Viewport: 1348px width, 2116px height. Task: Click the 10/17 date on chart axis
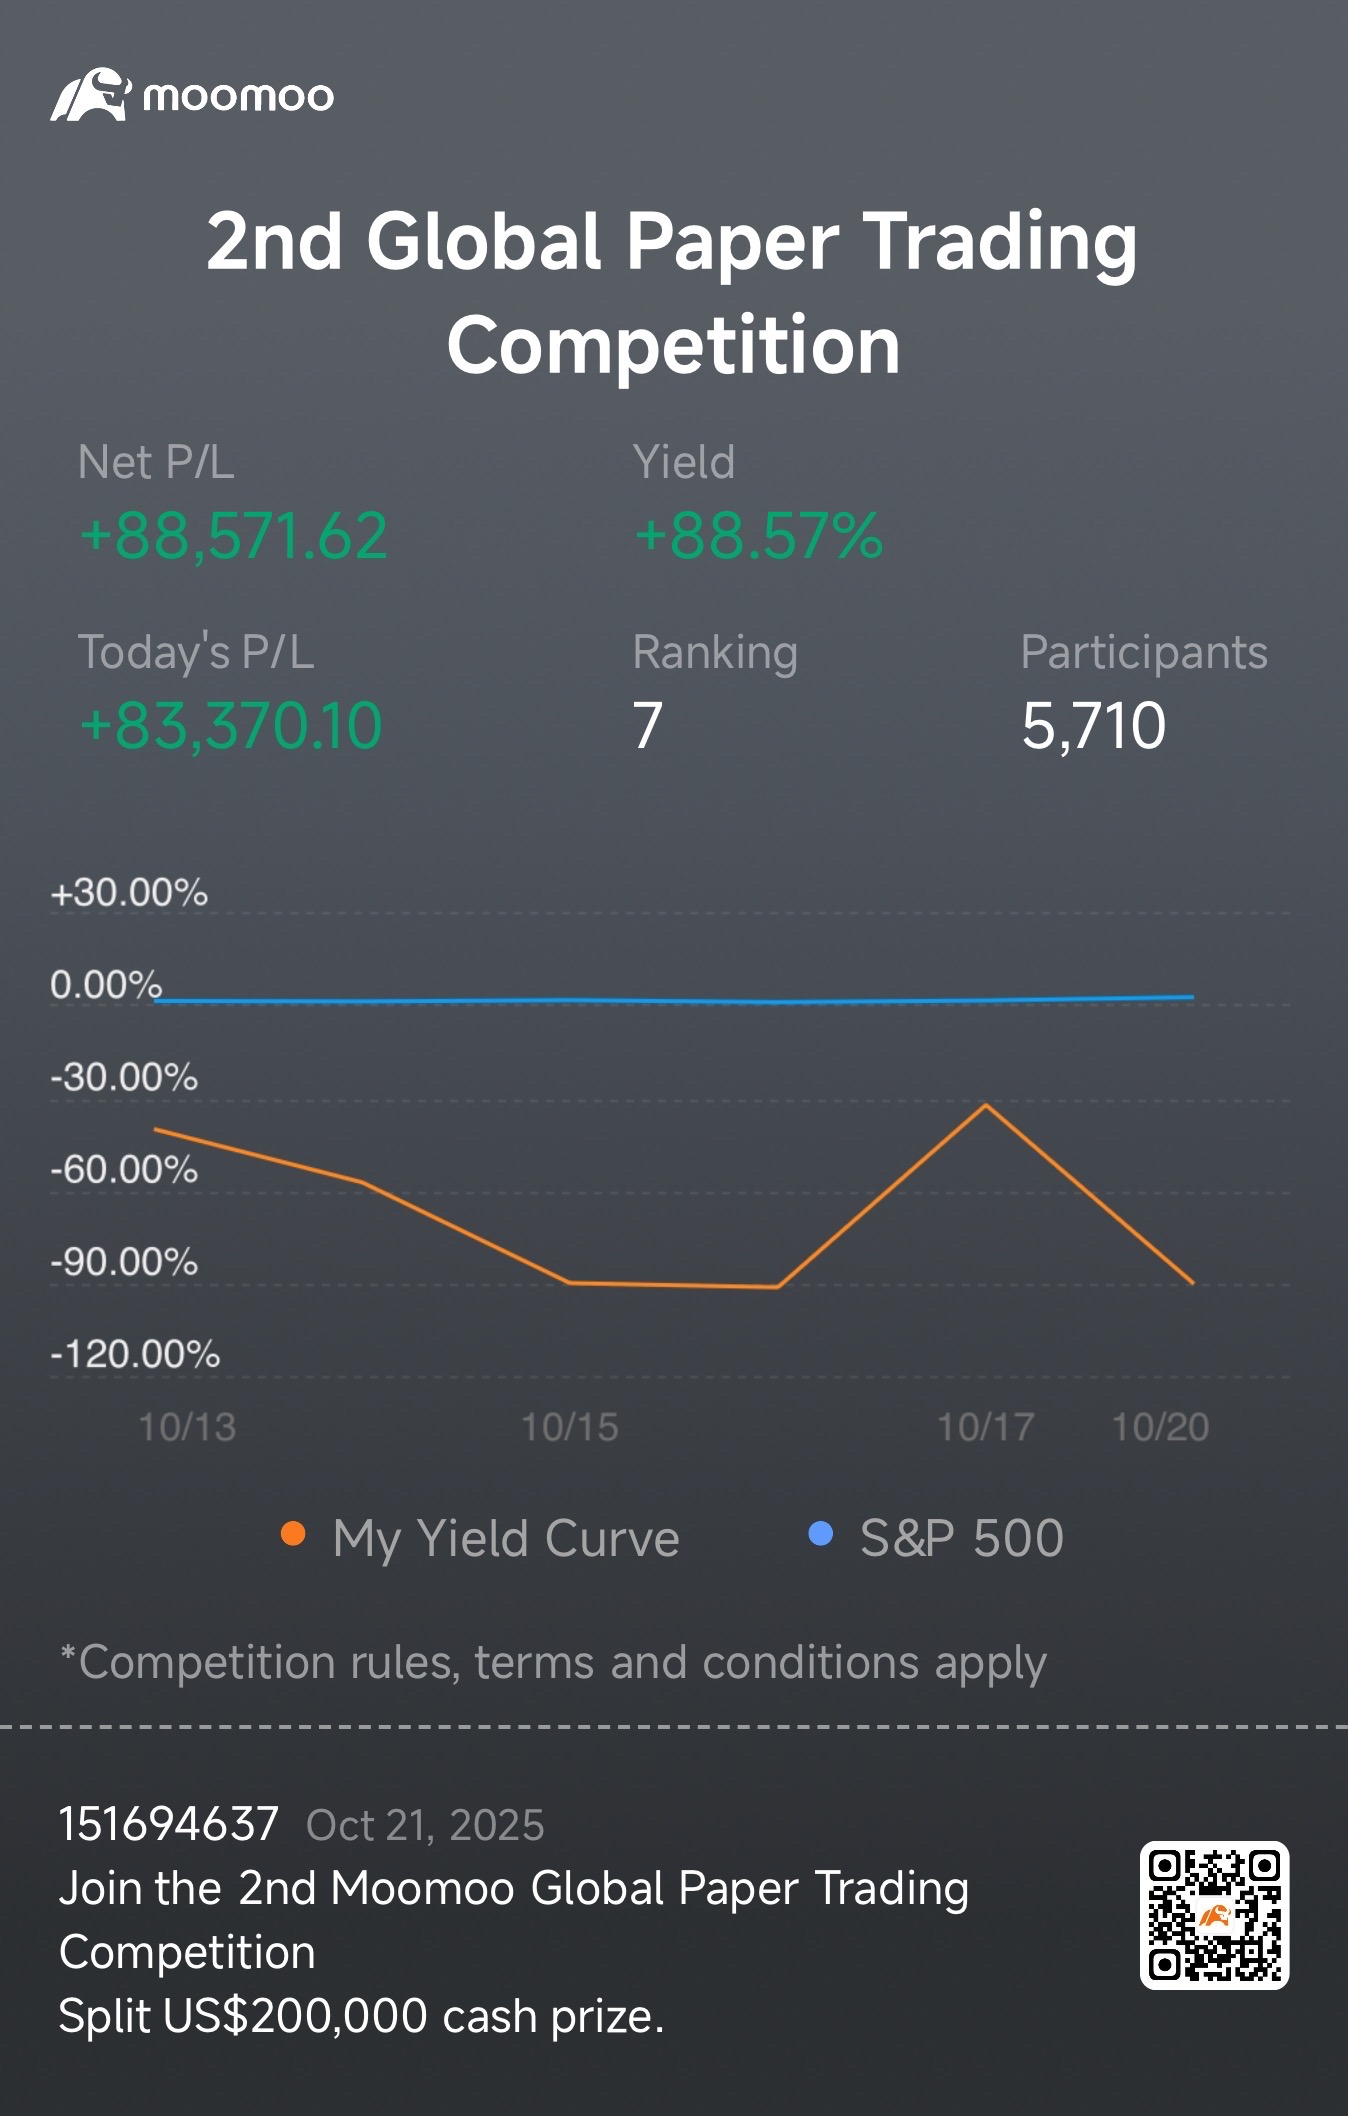[986, 1427]
